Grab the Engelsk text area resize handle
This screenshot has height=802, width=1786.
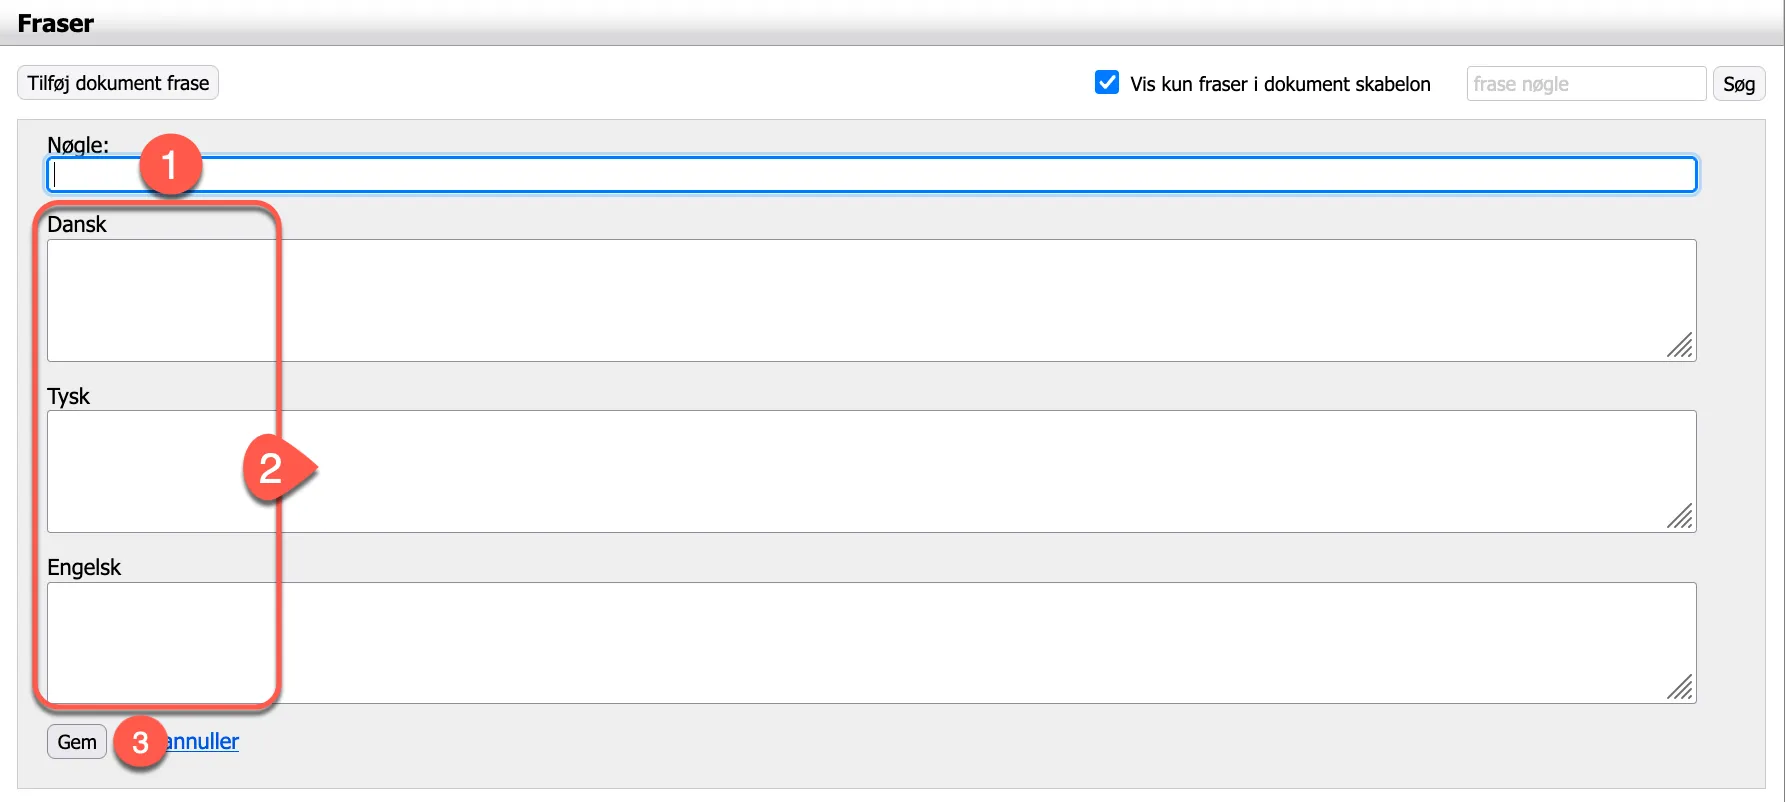[x=1681, y=688]
